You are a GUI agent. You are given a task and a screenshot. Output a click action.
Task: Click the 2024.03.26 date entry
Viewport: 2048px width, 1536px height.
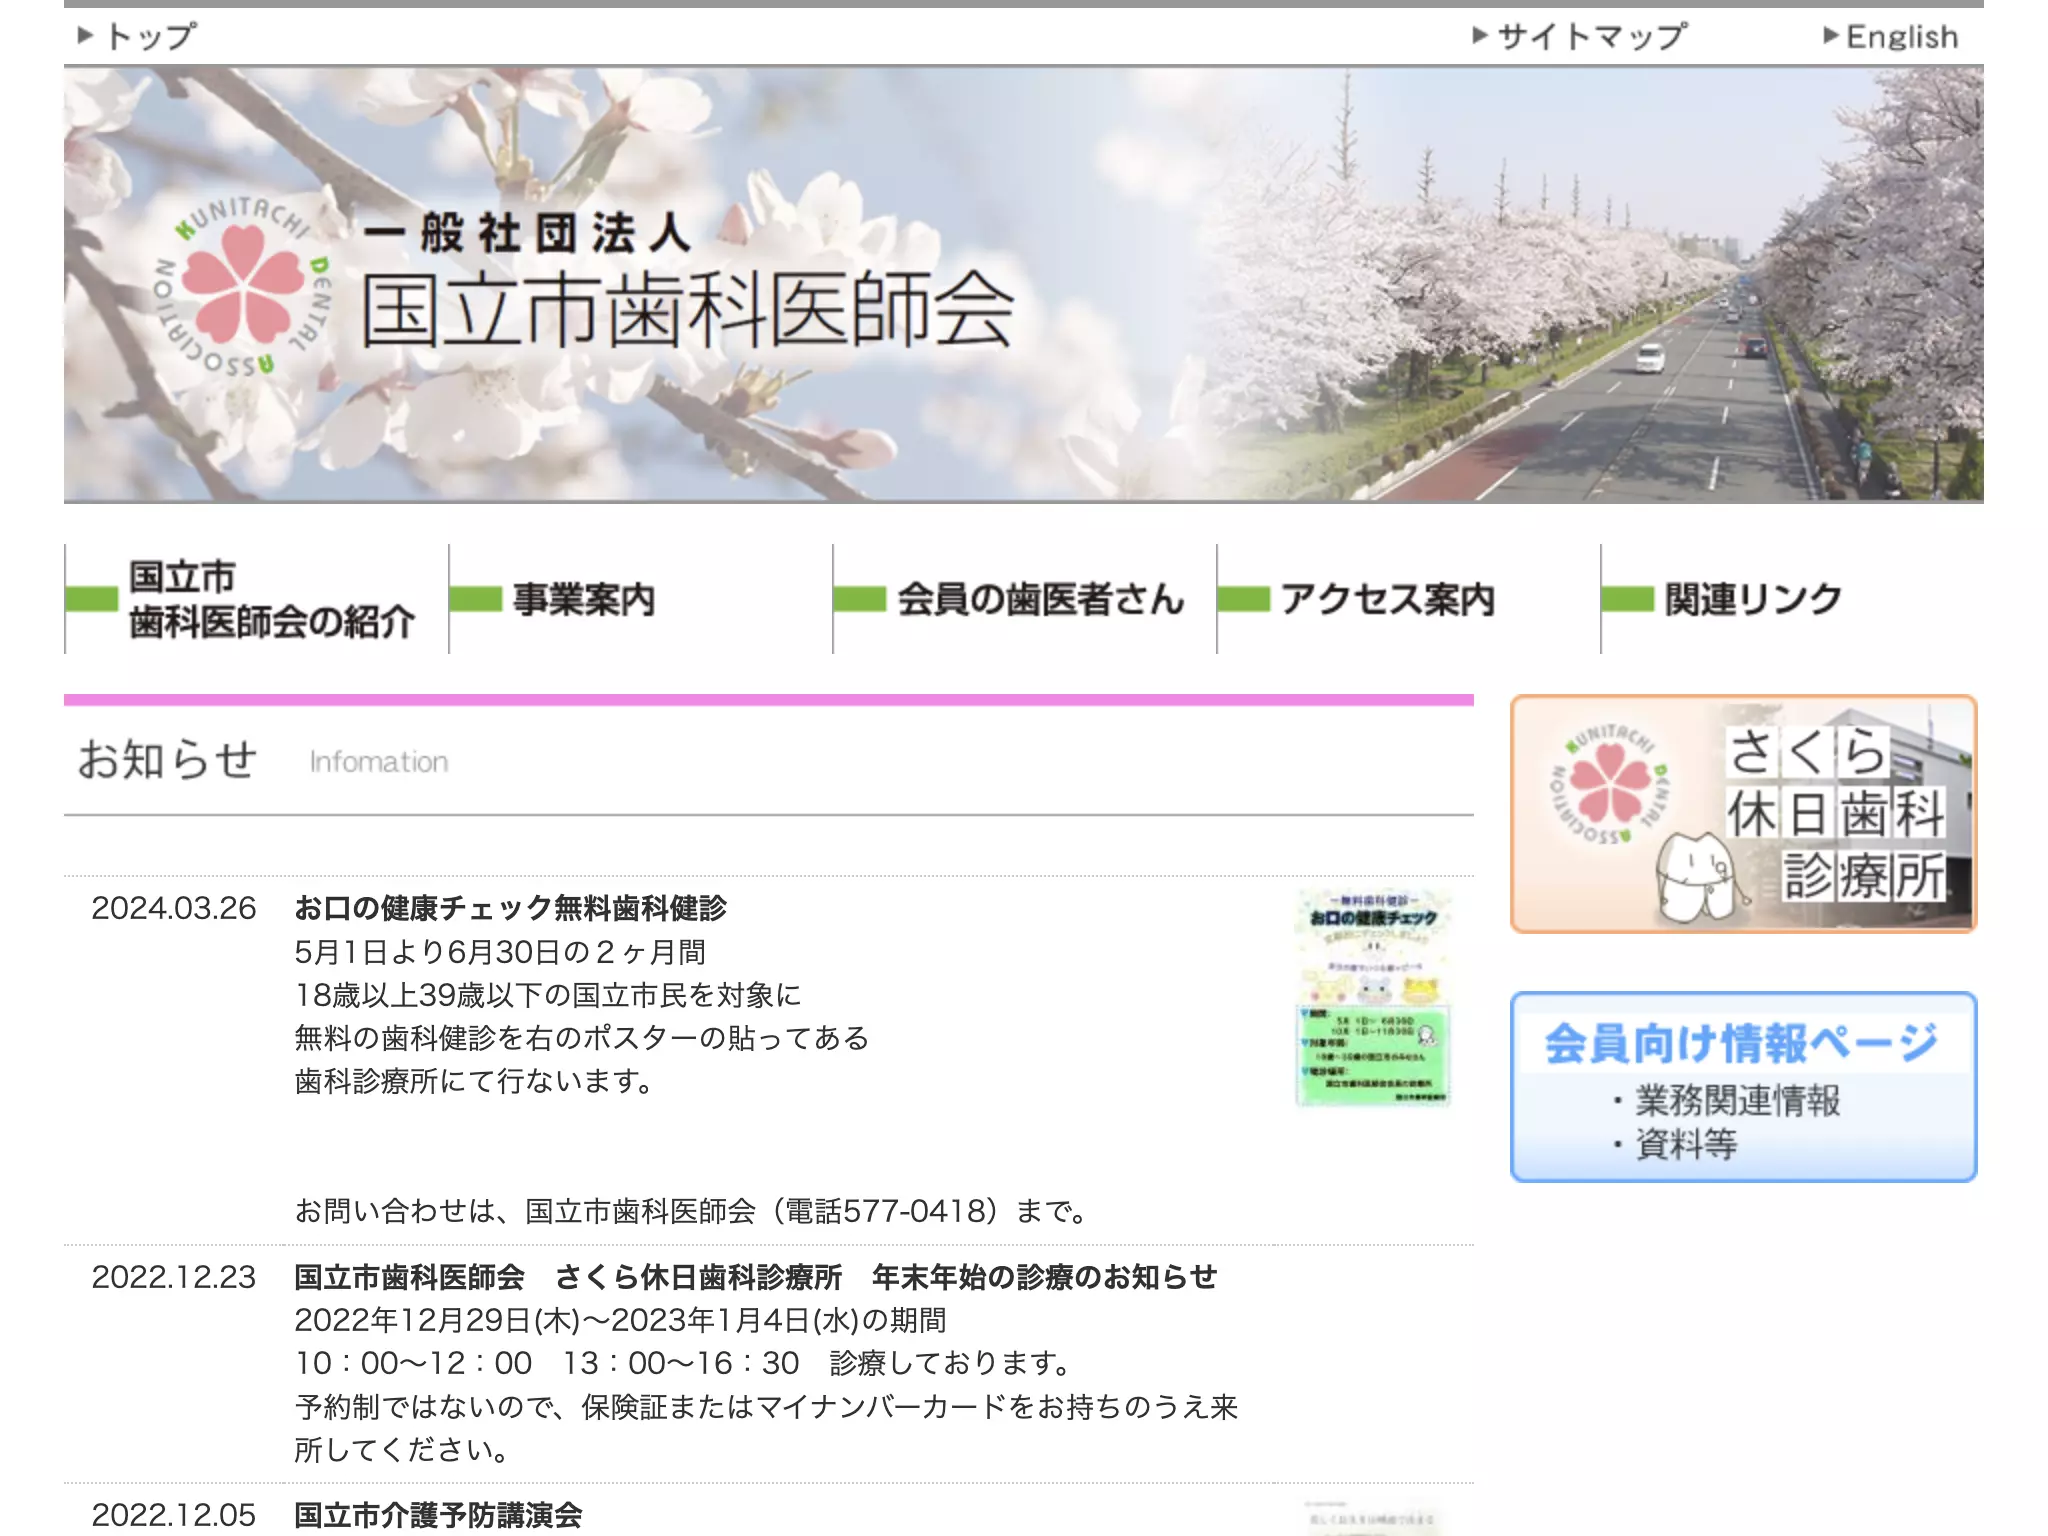point(174,908)
